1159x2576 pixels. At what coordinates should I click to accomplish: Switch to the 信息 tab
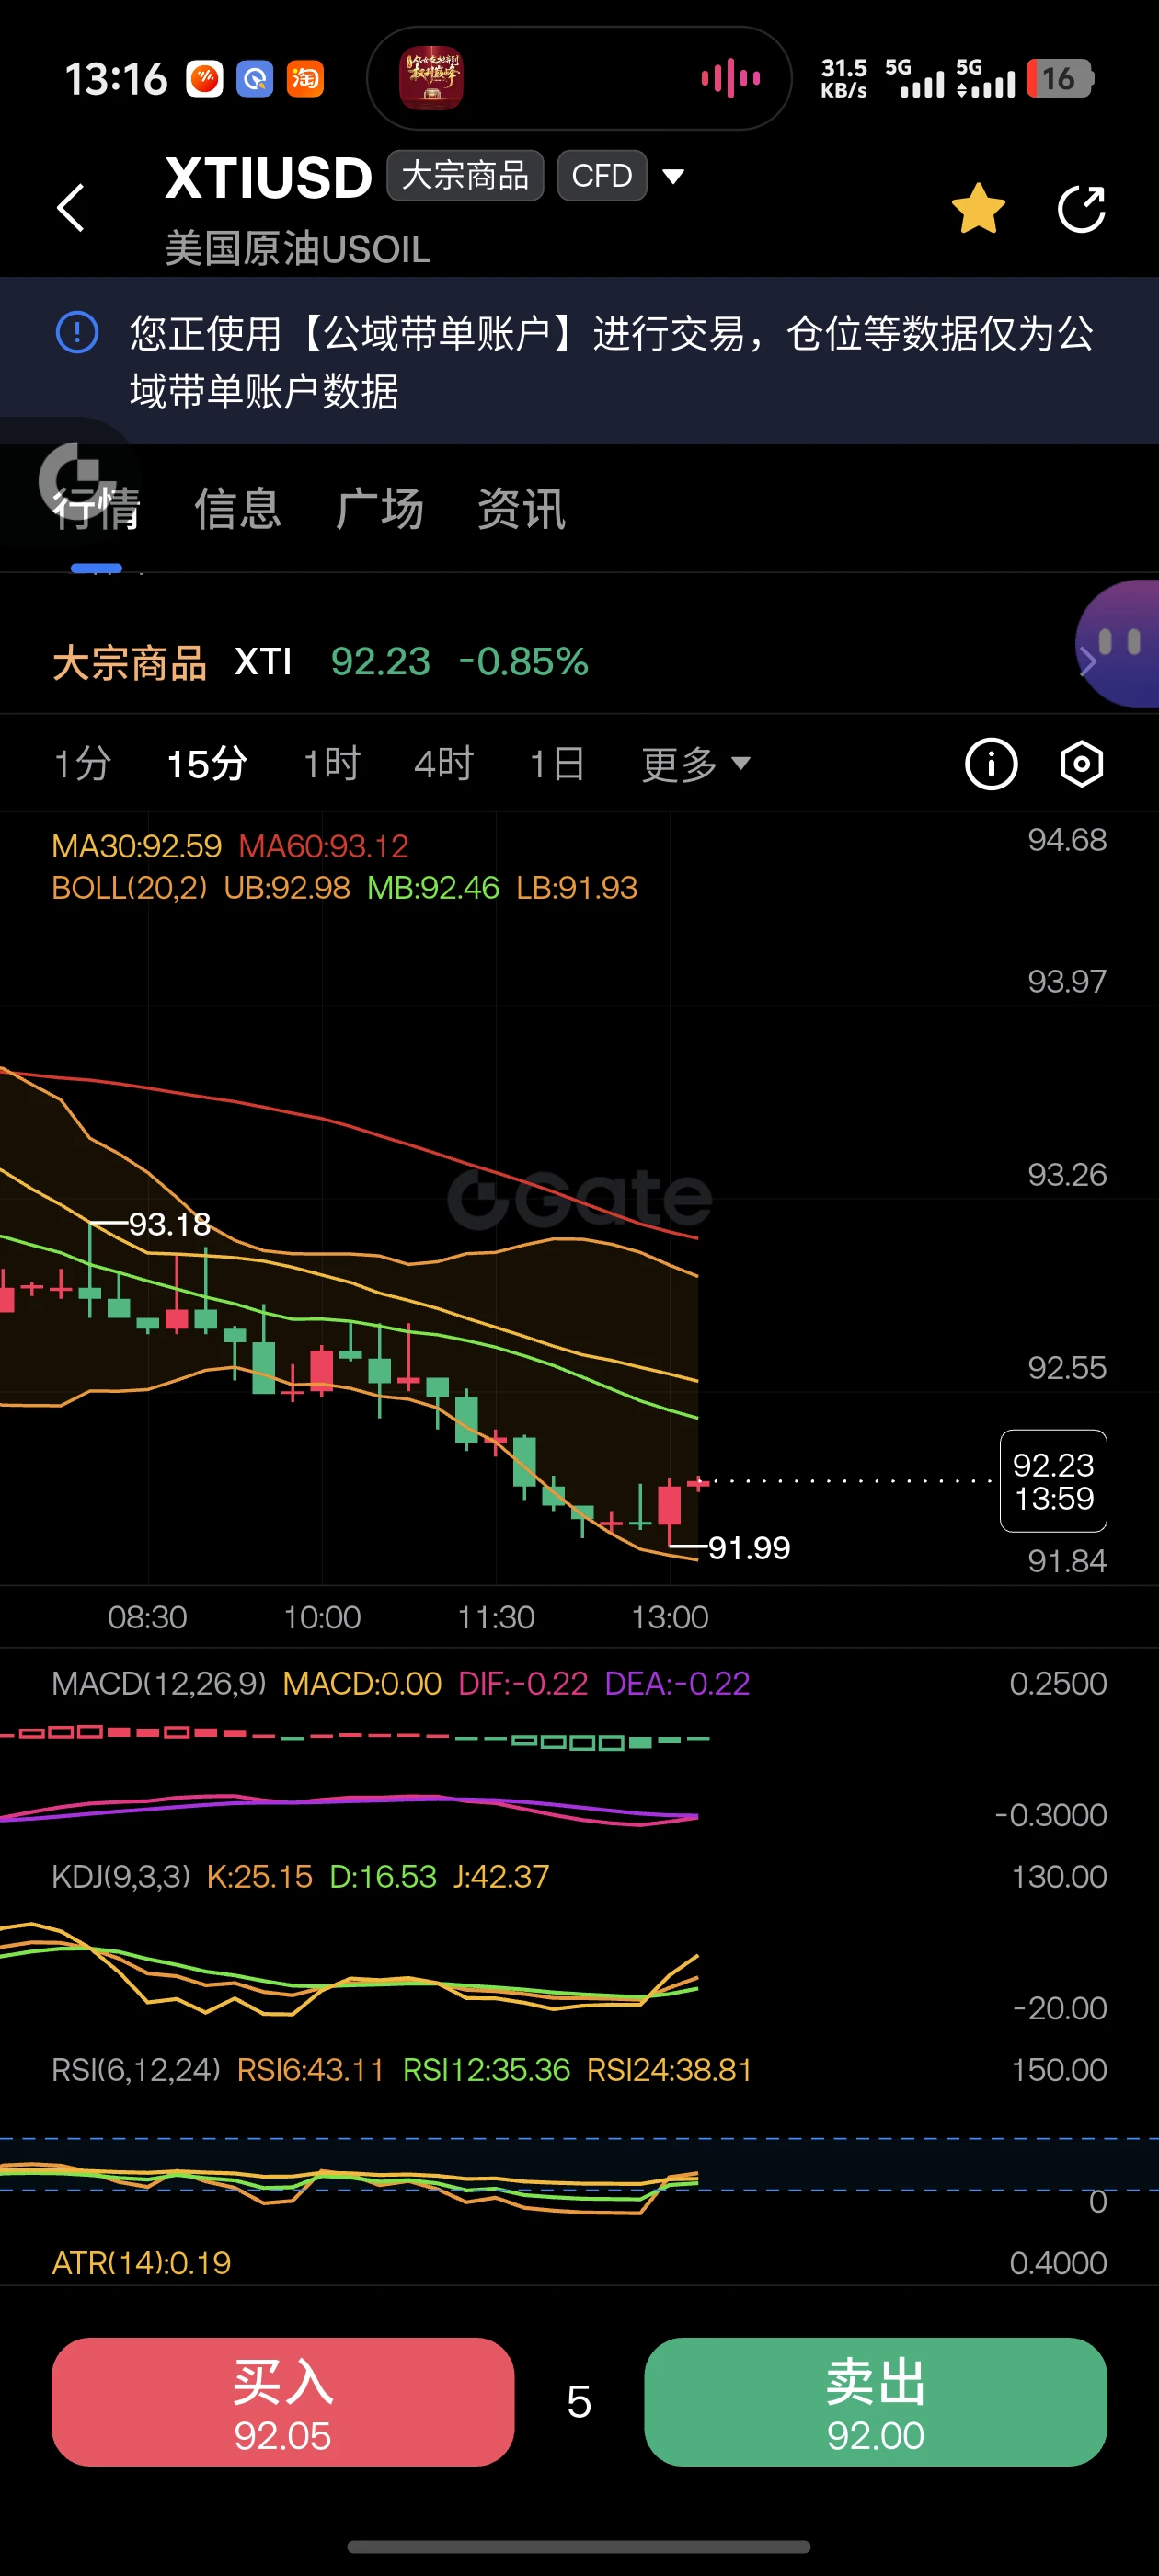237,509
